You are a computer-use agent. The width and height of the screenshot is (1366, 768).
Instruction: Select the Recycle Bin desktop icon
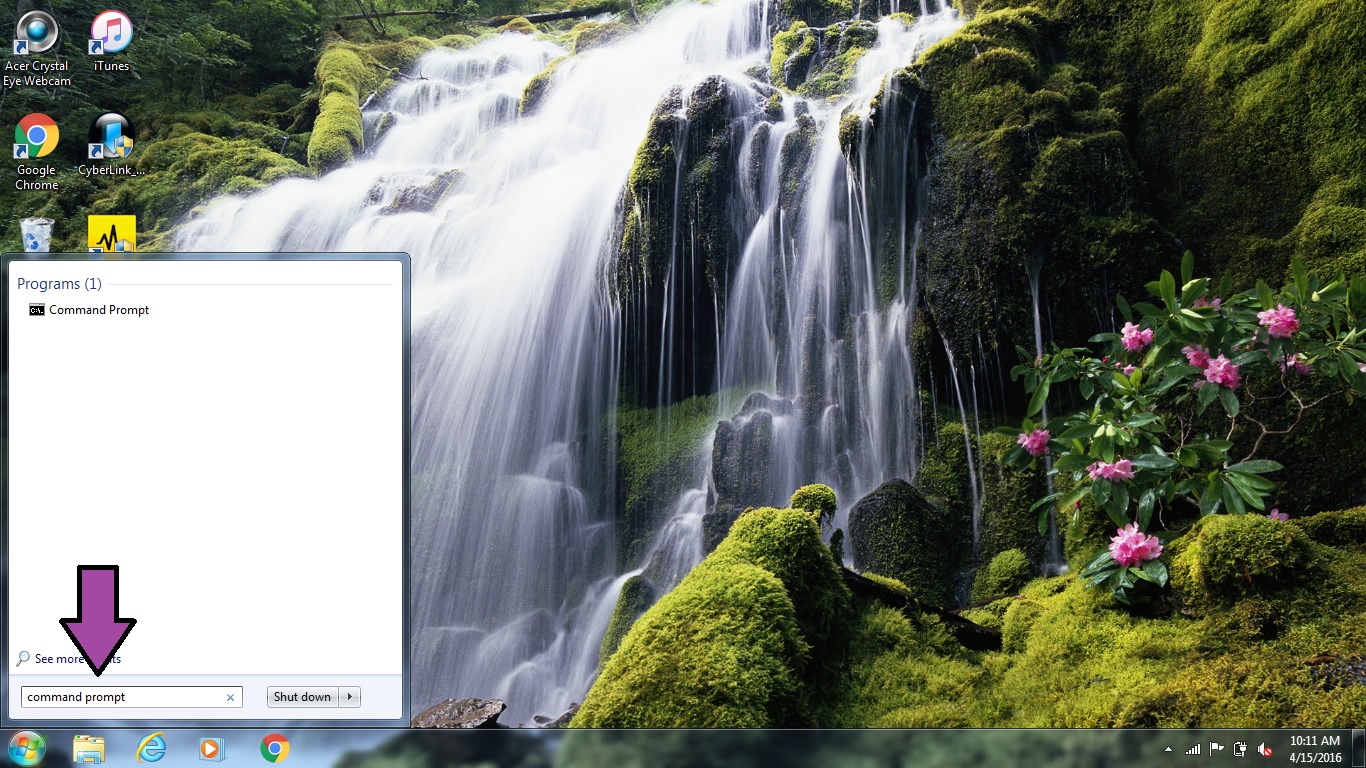tap(37, 235)
